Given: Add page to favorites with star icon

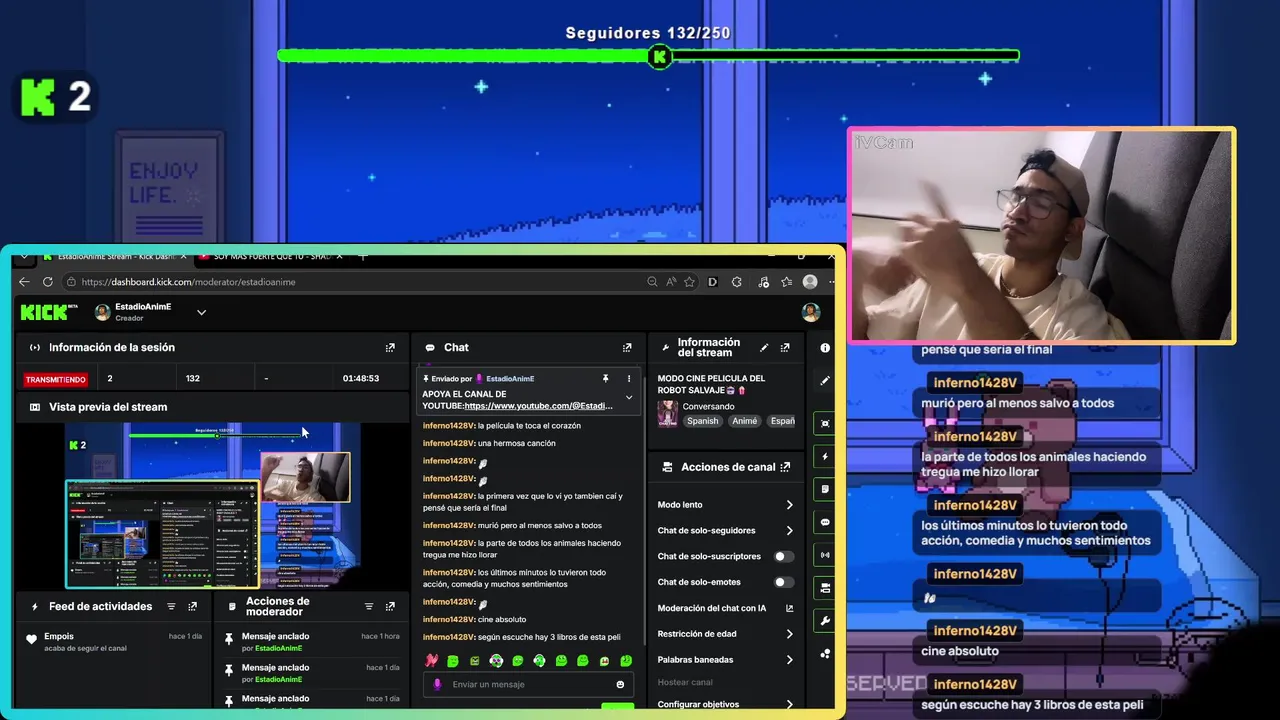Looking at the screenshot, I should tap(690, 282).
